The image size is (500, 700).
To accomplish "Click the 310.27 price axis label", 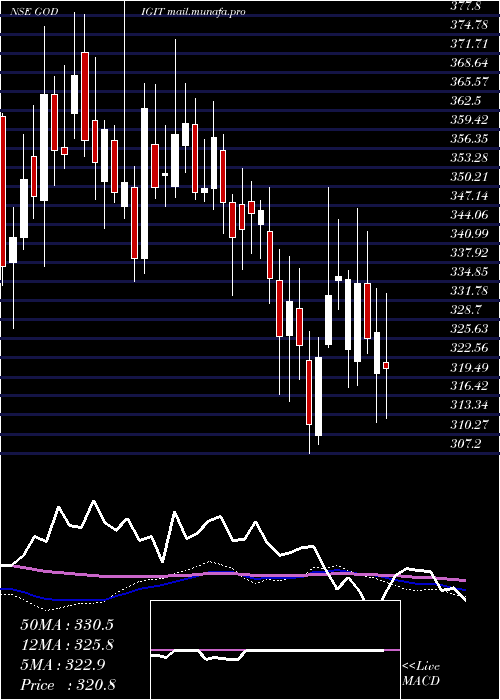I will (469, 423).
